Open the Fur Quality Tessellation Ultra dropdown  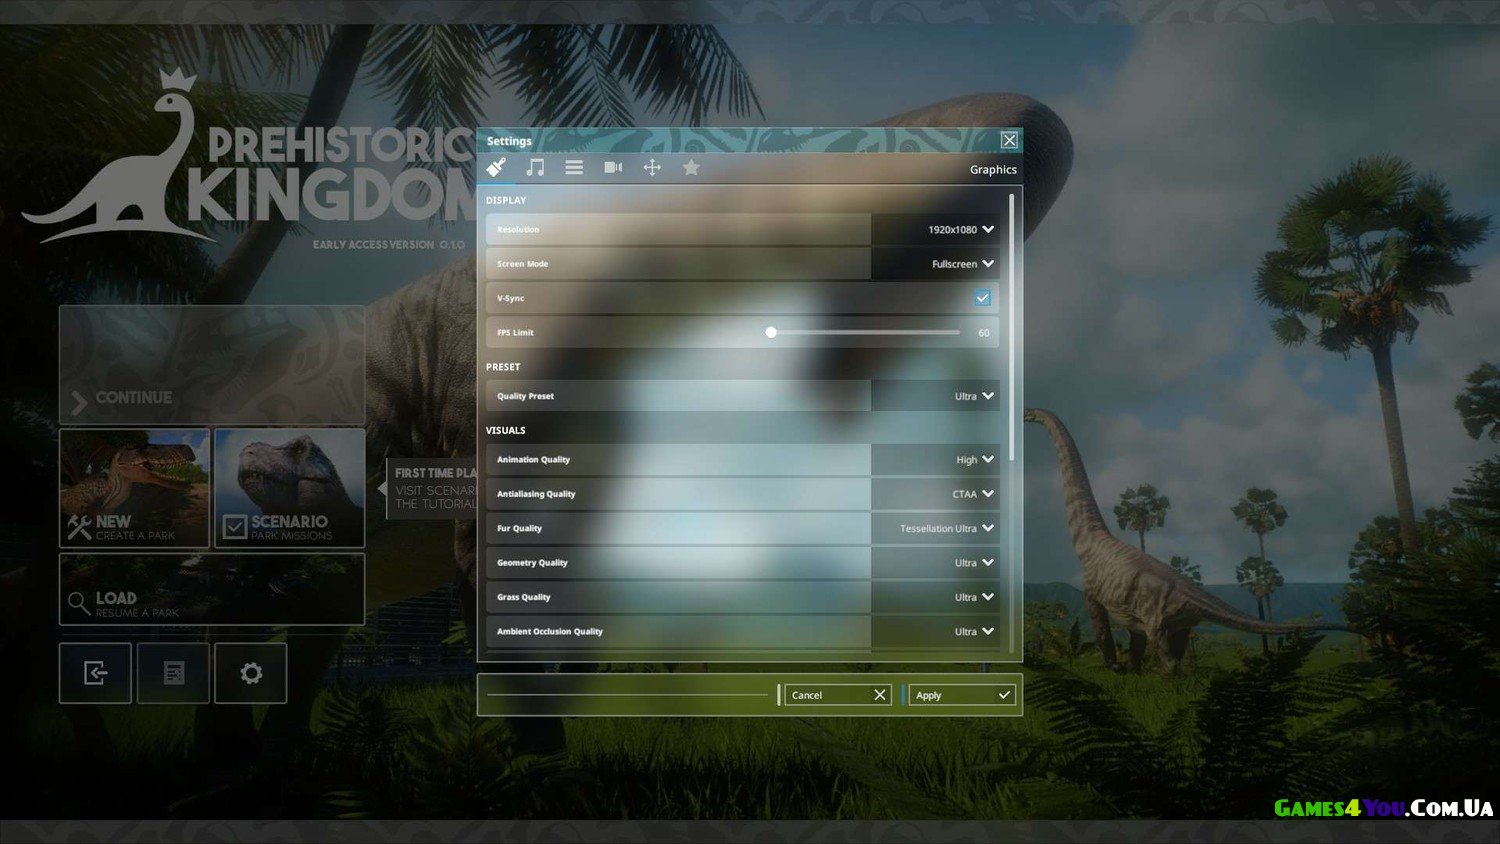point(935,529)
